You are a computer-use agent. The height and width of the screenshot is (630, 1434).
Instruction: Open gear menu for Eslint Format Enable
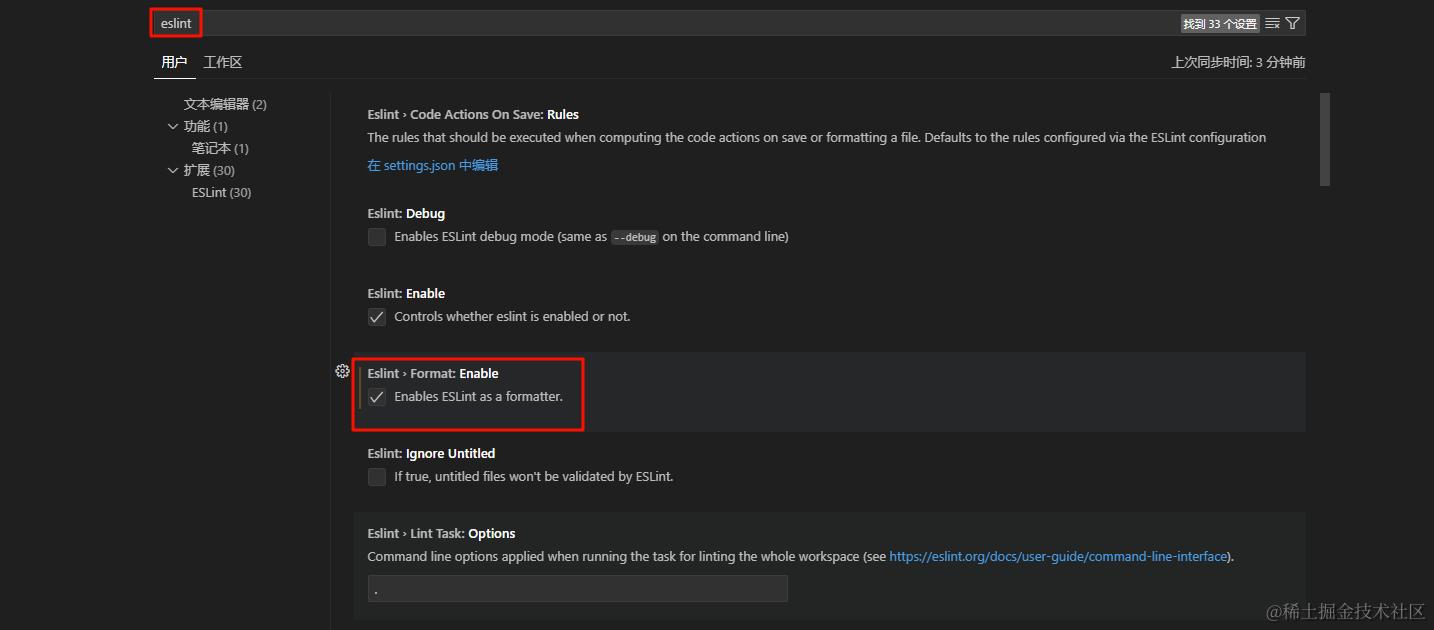(x=342, y=371)
